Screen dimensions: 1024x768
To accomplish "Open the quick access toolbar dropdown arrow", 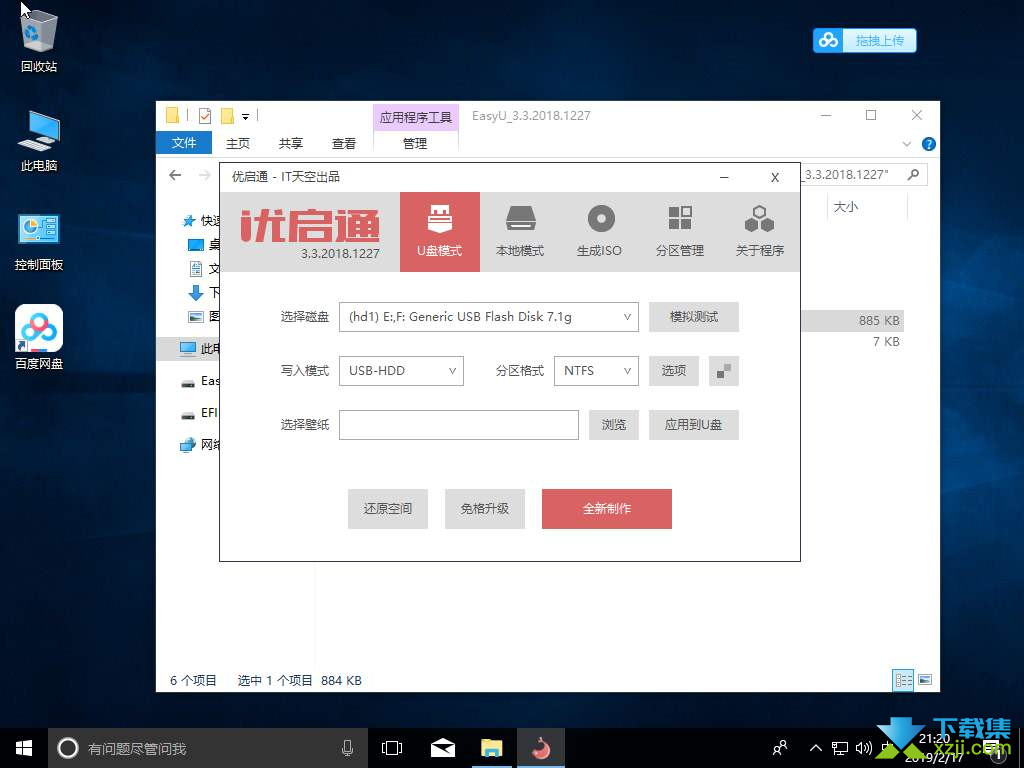I will coord(246,117).
